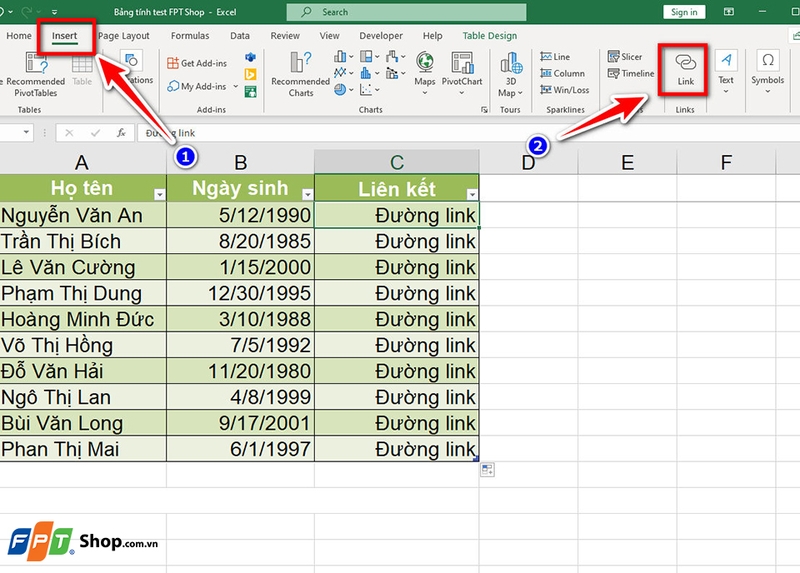The width and height of the screenshot is (800, 573).
Task: Open the Illustrations shapes button
Action: pyautogui.click(x=132, y=62)
